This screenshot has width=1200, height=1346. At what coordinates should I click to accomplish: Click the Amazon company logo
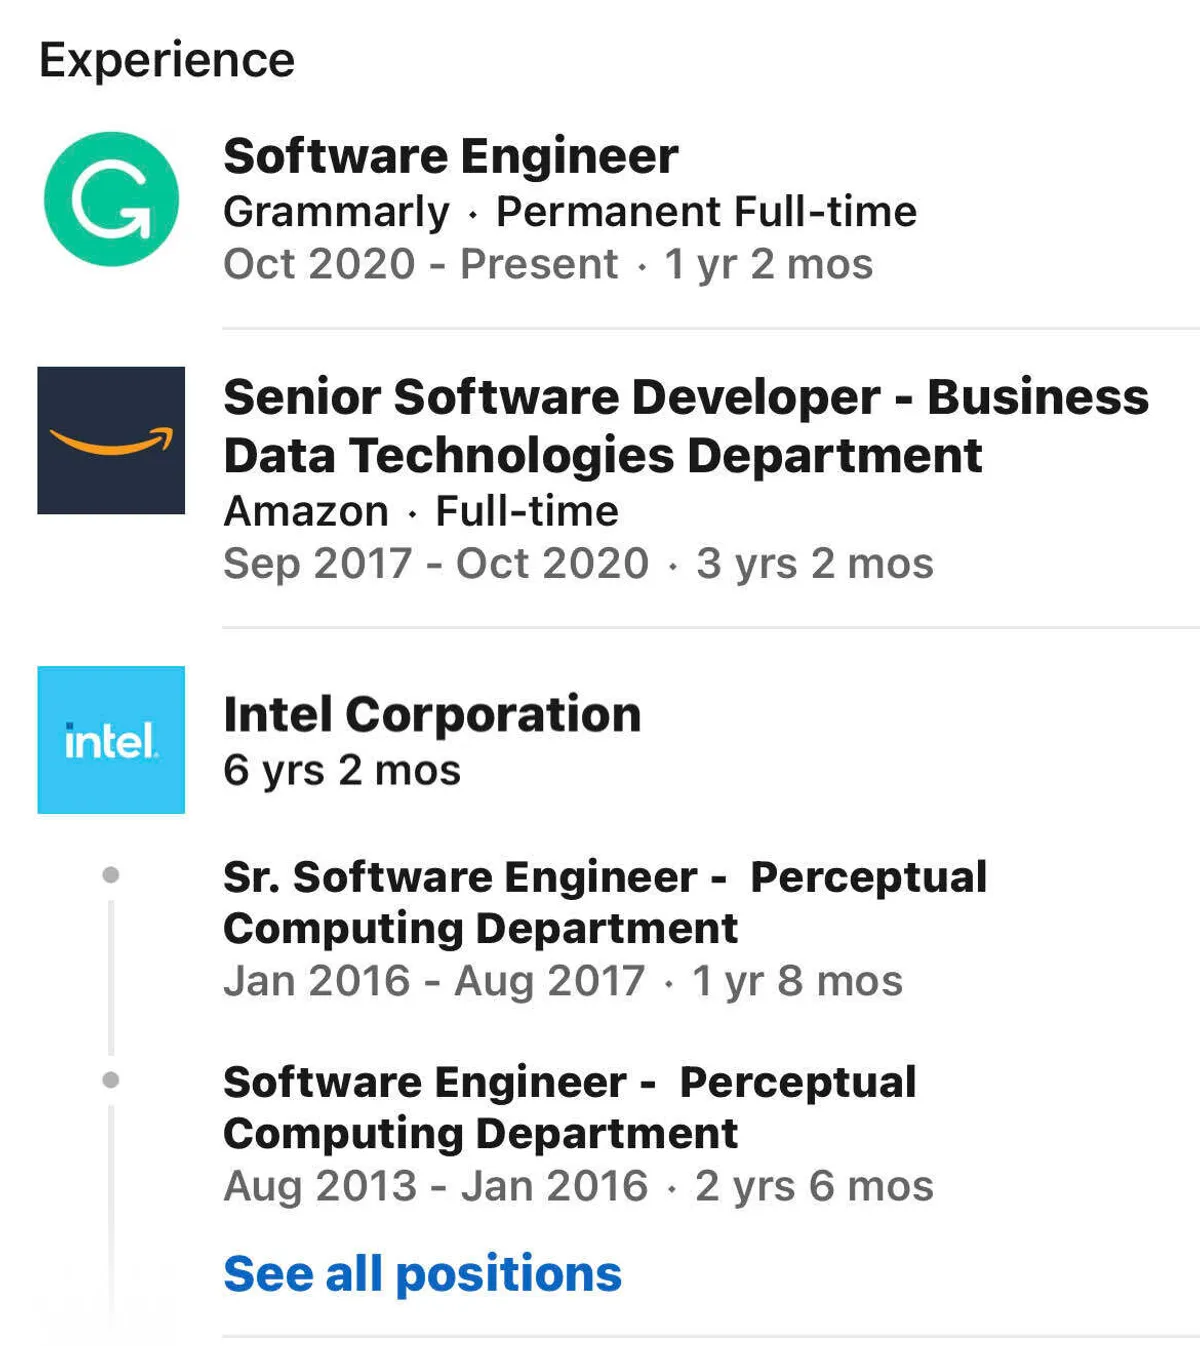click(x=111, y=440)
